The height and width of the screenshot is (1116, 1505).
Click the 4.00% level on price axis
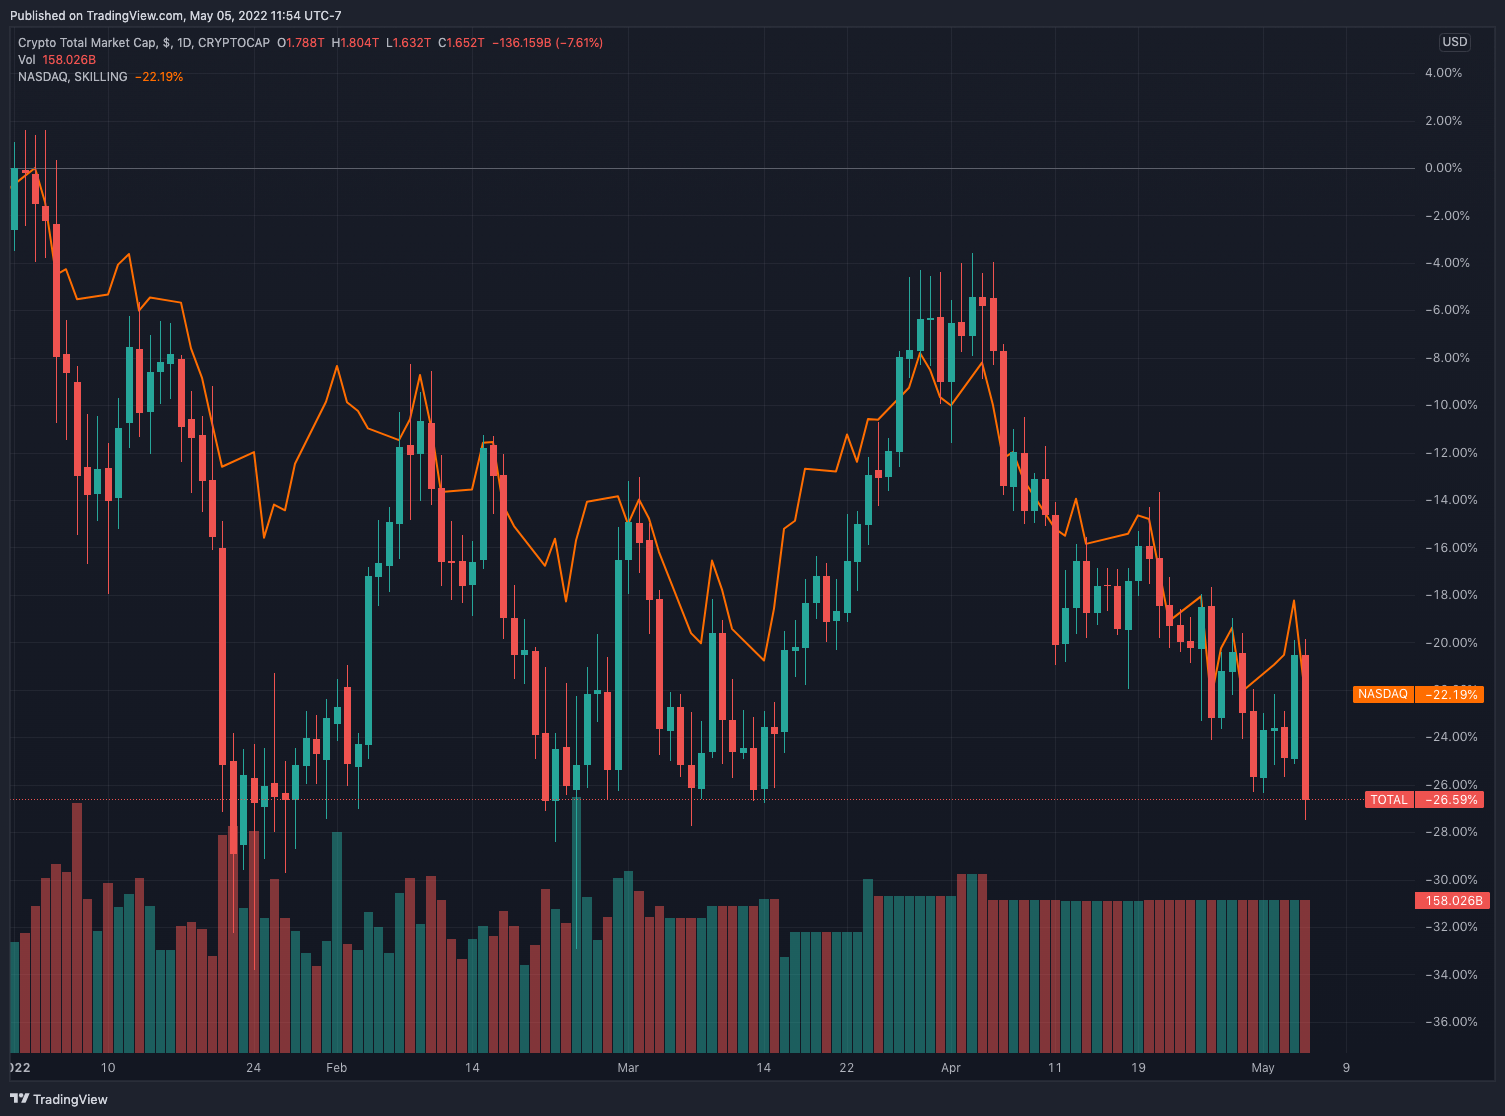[x=1443, y=73]
